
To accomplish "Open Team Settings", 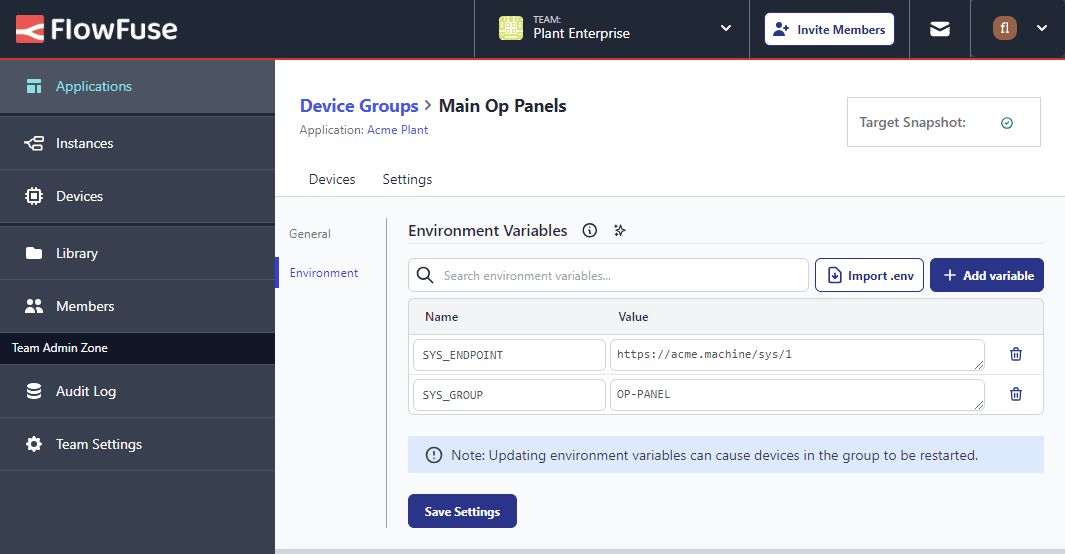I will [x=137, y=444].
